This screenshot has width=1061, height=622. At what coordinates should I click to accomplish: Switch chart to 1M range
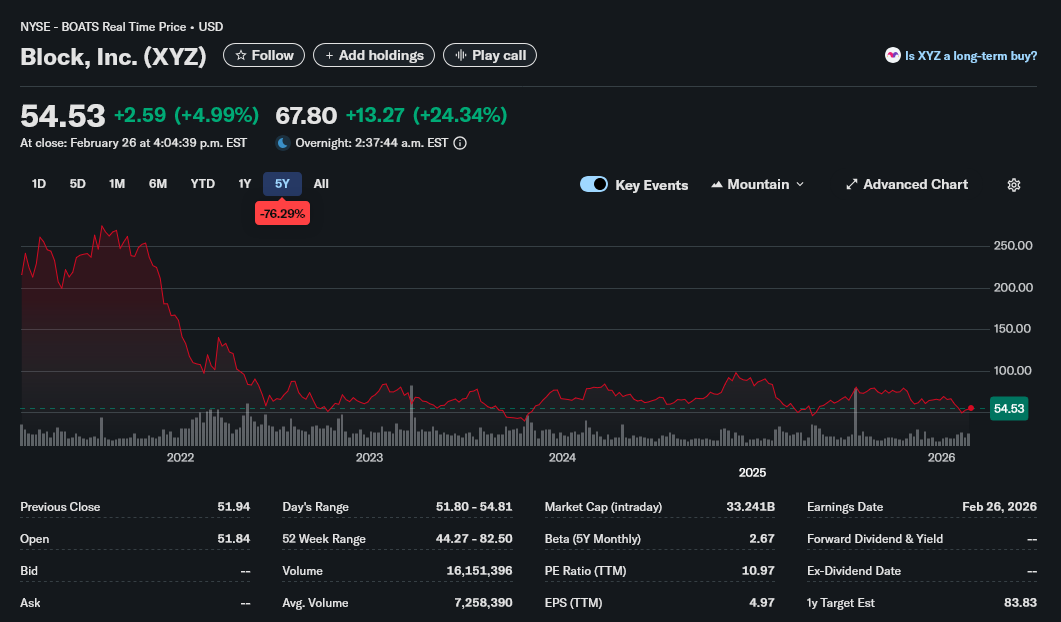click(117, 183)
